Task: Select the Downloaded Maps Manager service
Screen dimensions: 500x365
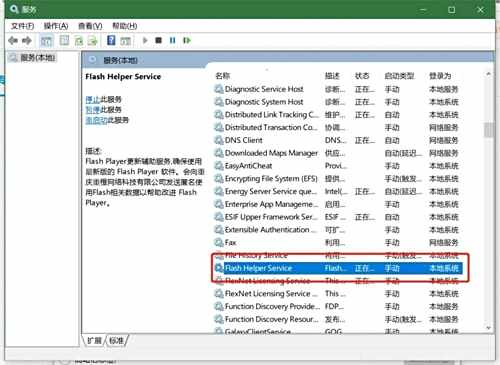Action: point(271,153)
